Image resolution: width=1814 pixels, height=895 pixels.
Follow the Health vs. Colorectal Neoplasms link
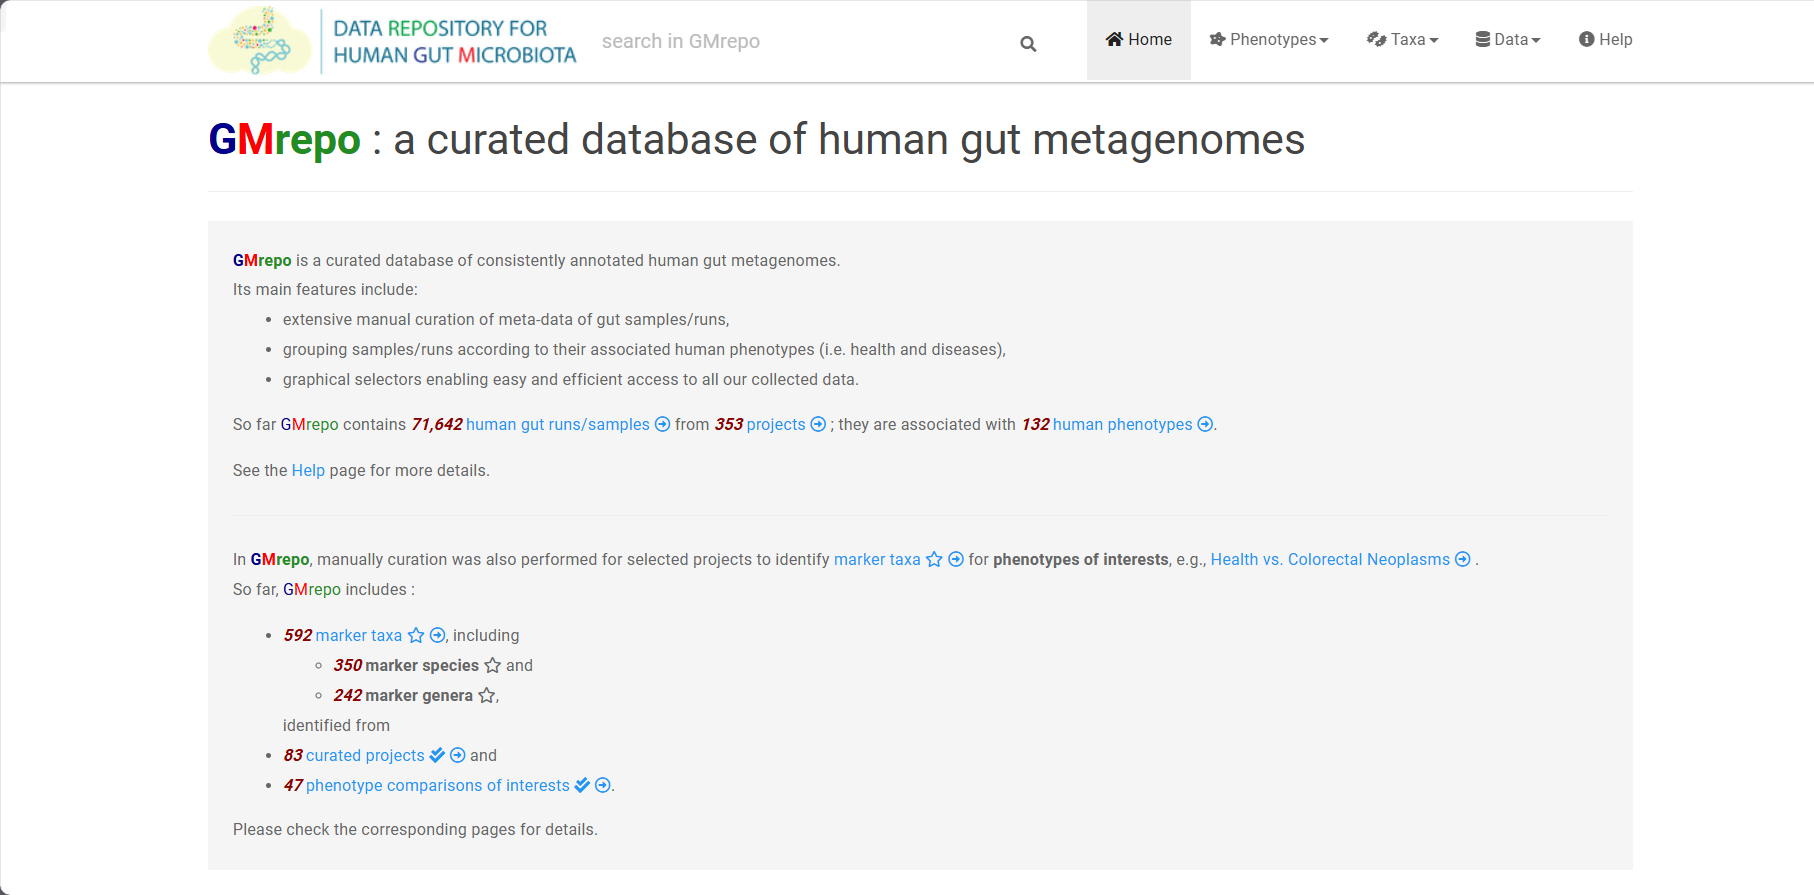pyautogui.click(x=1330, y=559)
